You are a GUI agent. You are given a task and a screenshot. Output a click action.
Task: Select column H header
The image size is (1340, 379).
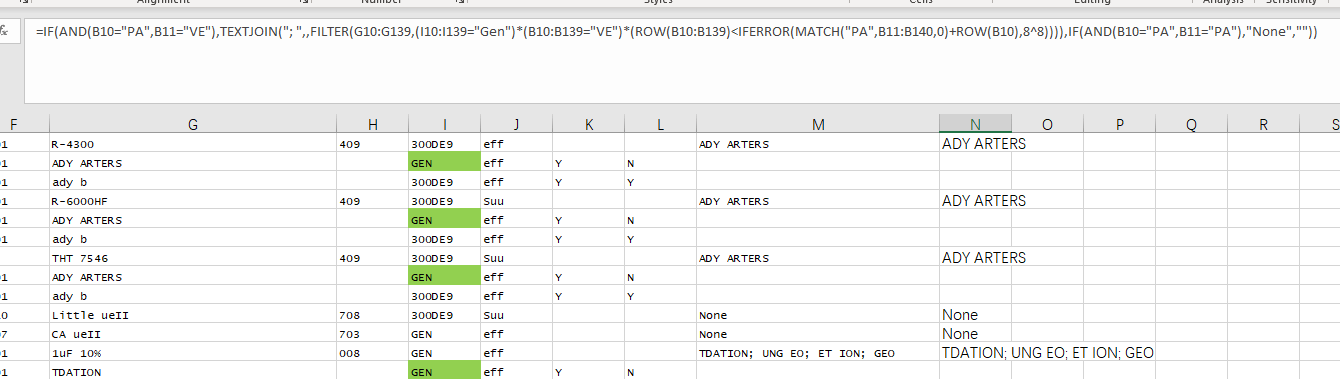click(372, 124)
